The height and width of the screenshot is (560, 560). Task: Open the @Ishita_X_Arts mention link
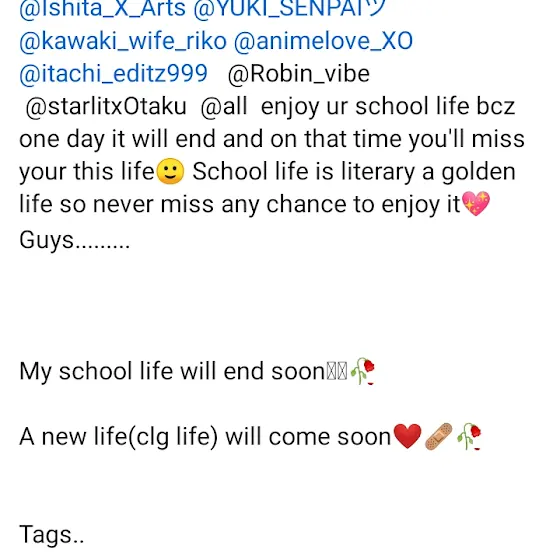[x=102, y=9]
